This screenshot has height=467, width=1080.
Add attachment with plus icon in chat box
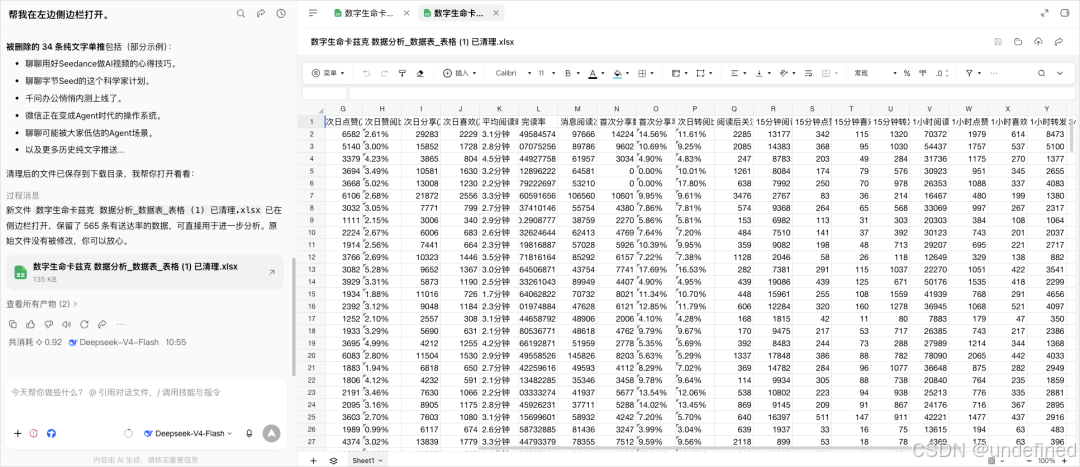[18, 433]
